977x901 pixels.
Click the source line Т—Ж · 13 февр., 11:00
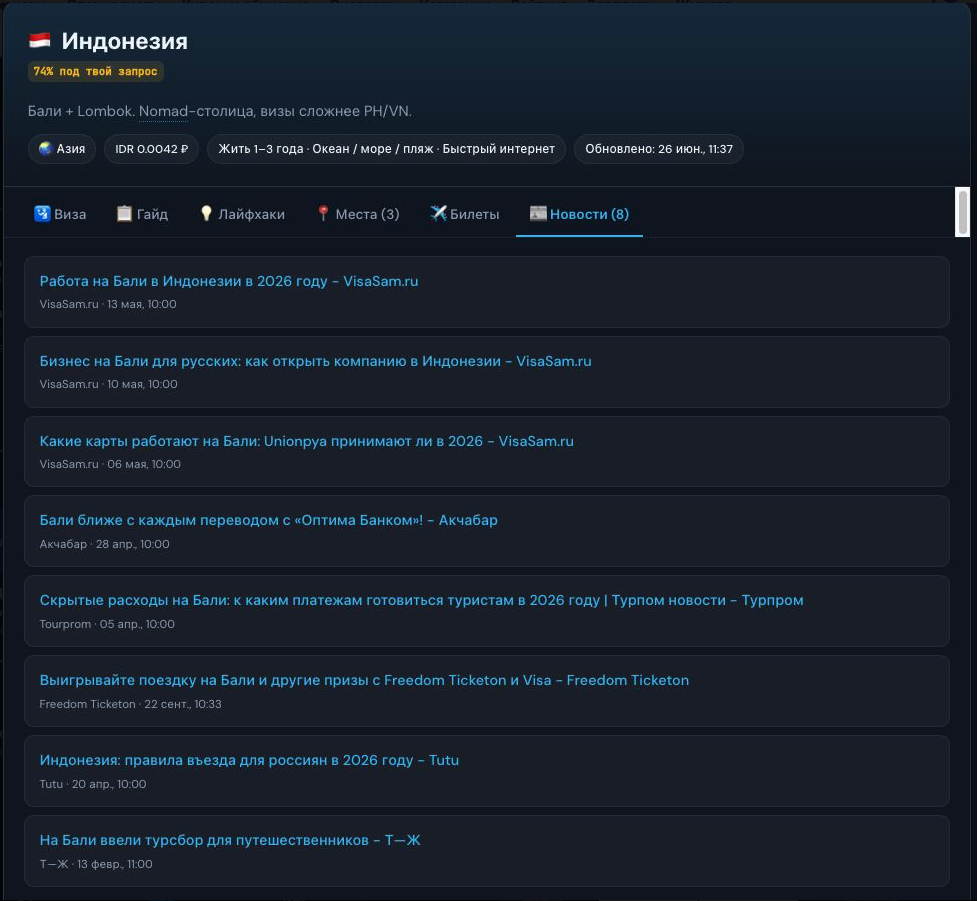pyautogui.click(x=96, y=864)
